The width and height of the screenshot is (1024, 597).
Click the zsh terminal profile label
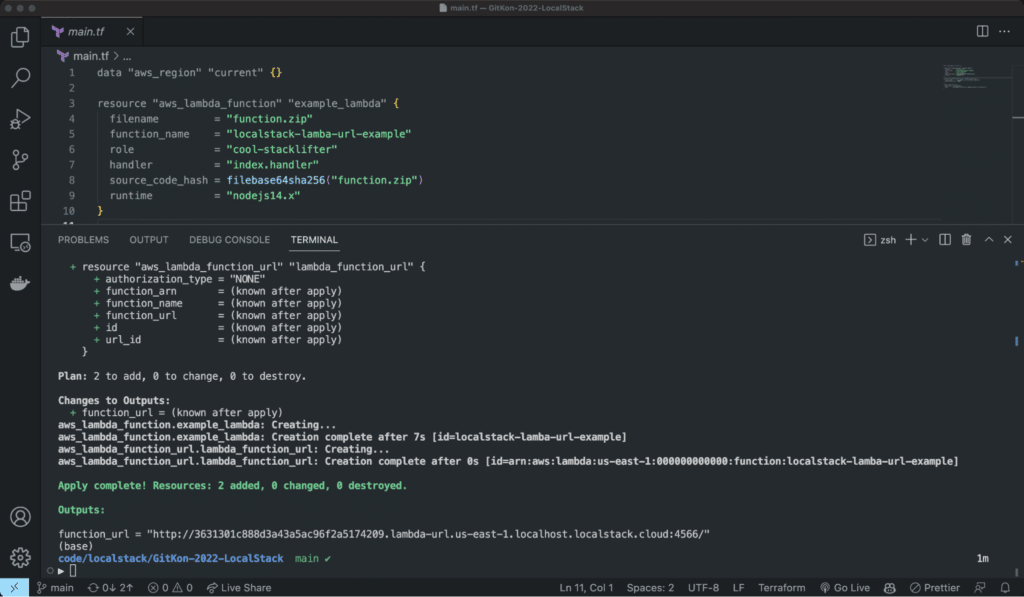888,240
